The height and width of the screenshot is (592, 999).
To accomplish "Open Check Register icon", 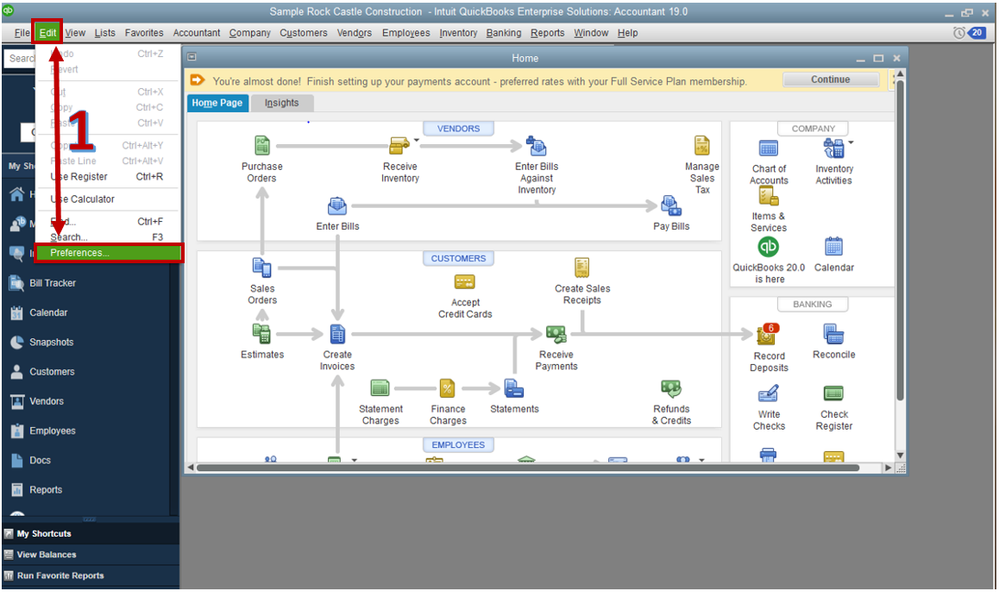I will (x=833, y=393).
